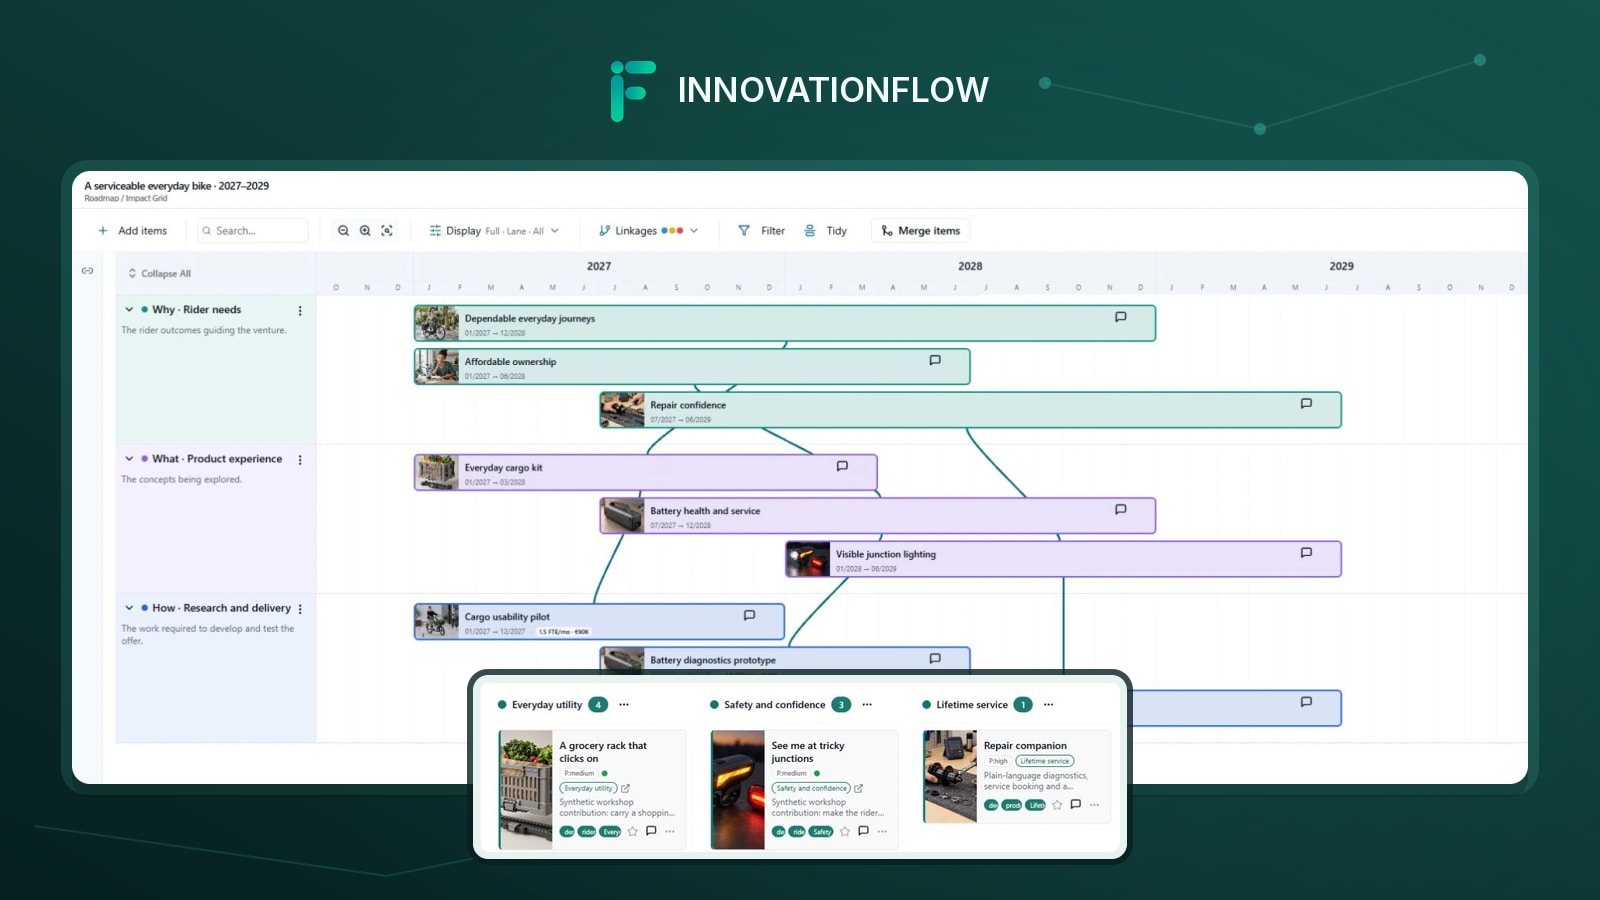The image size is (1600, 900).
Task: Open more options for Lifetime service column
Action: pos(1048,705)
